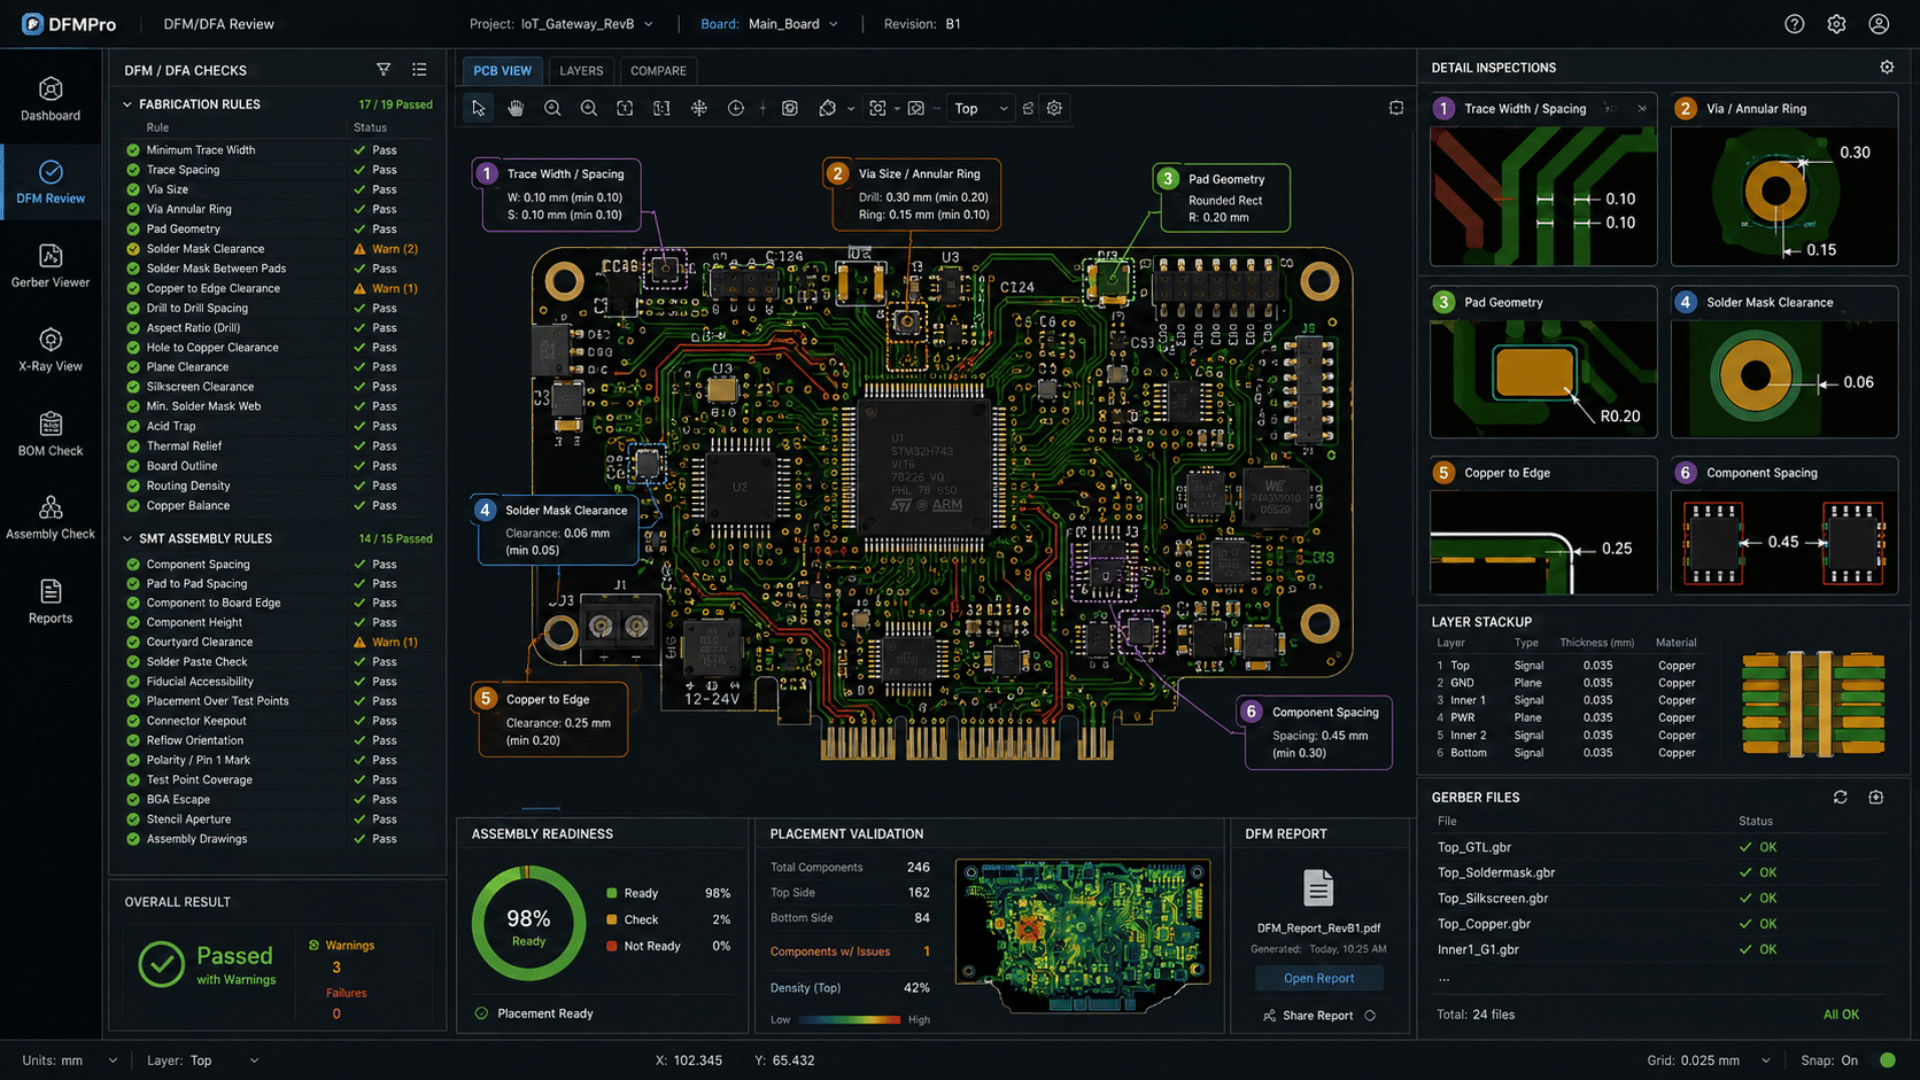Toggle the Snap On indicator
This screenshot has height=1080, width=1920.
[1888, 1060]
